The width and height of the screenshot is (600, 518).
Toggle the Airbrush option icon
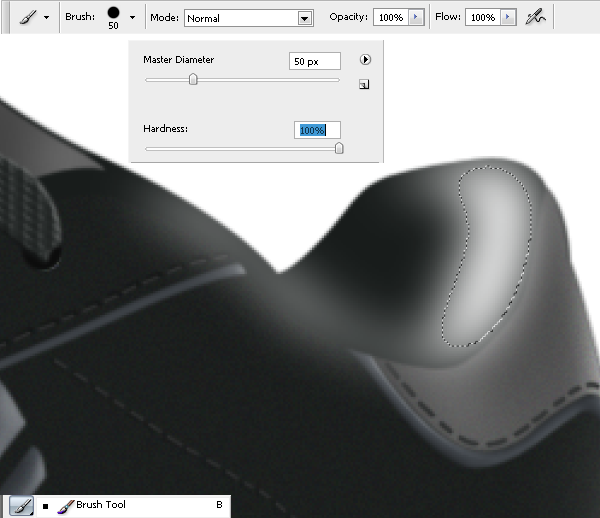535,17
